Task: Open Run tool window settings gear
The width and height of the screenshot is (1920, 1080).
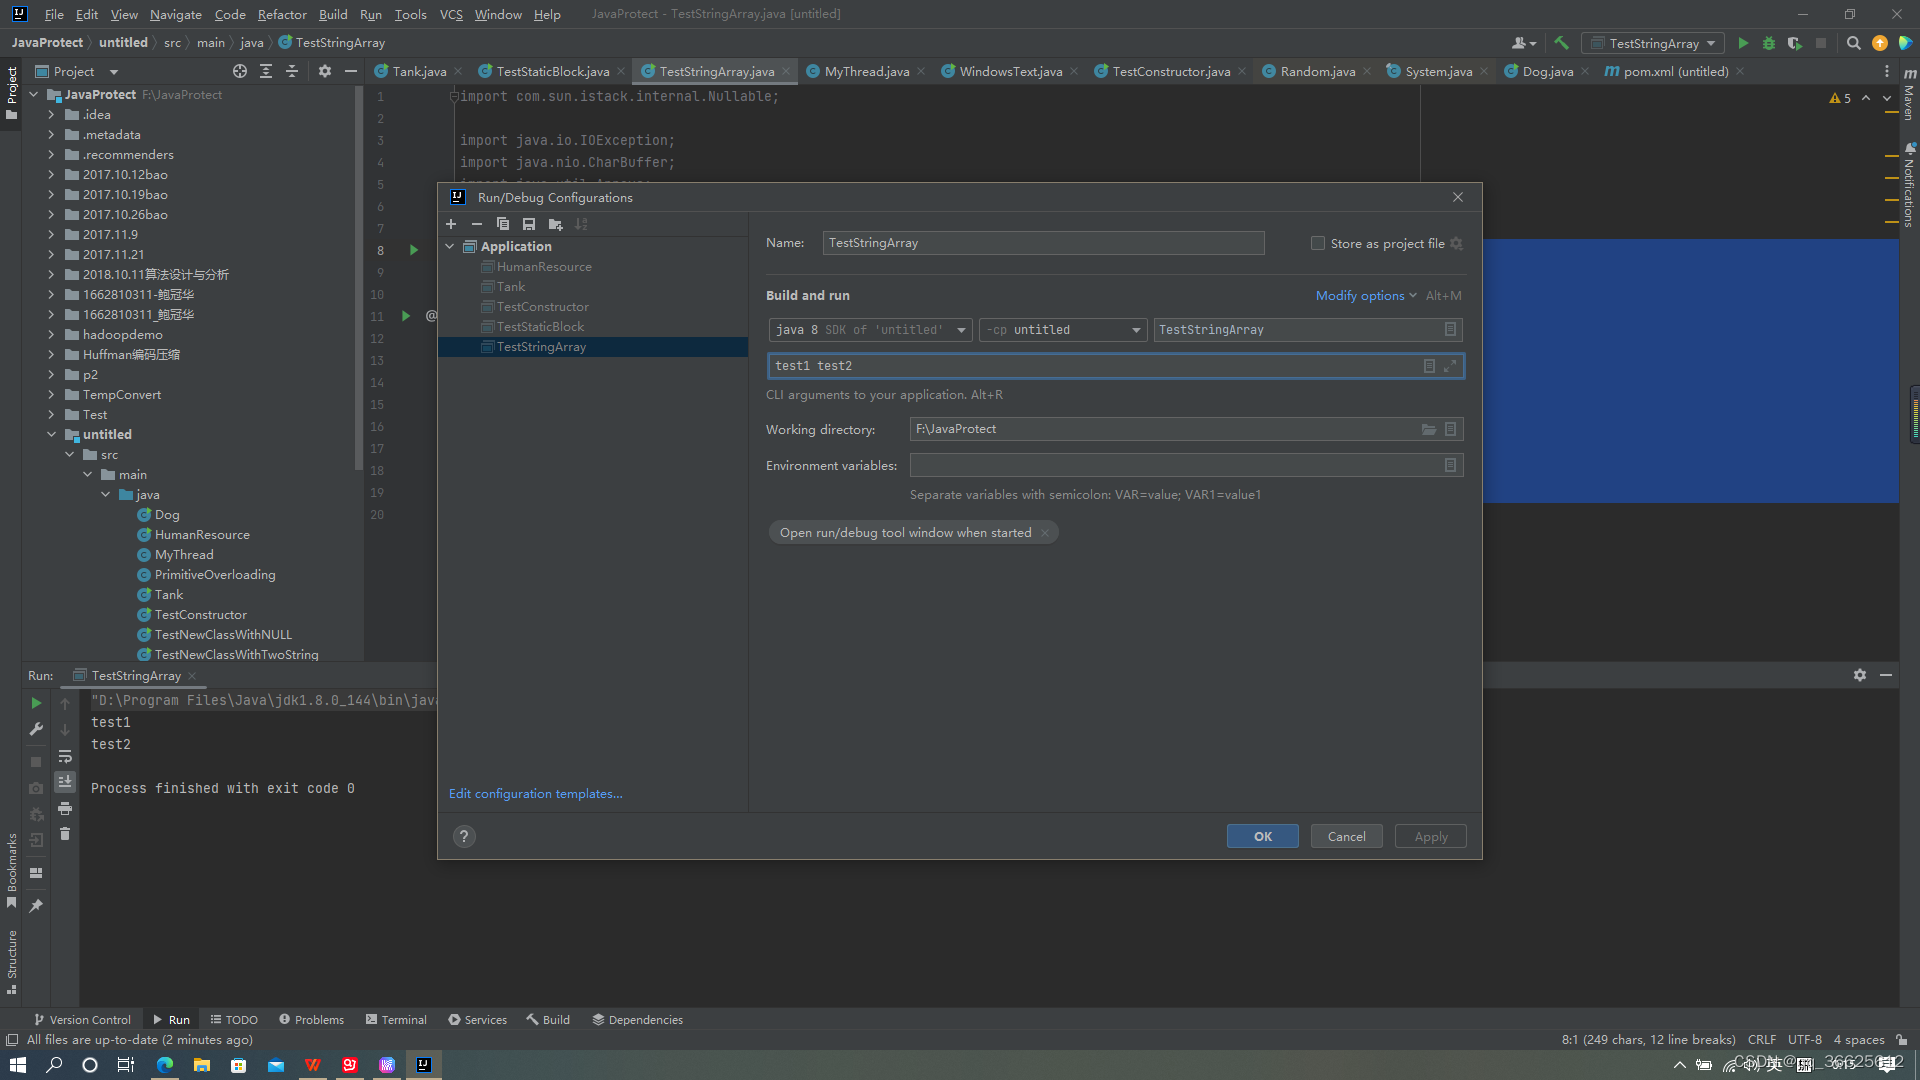Action: point(1860,675)
